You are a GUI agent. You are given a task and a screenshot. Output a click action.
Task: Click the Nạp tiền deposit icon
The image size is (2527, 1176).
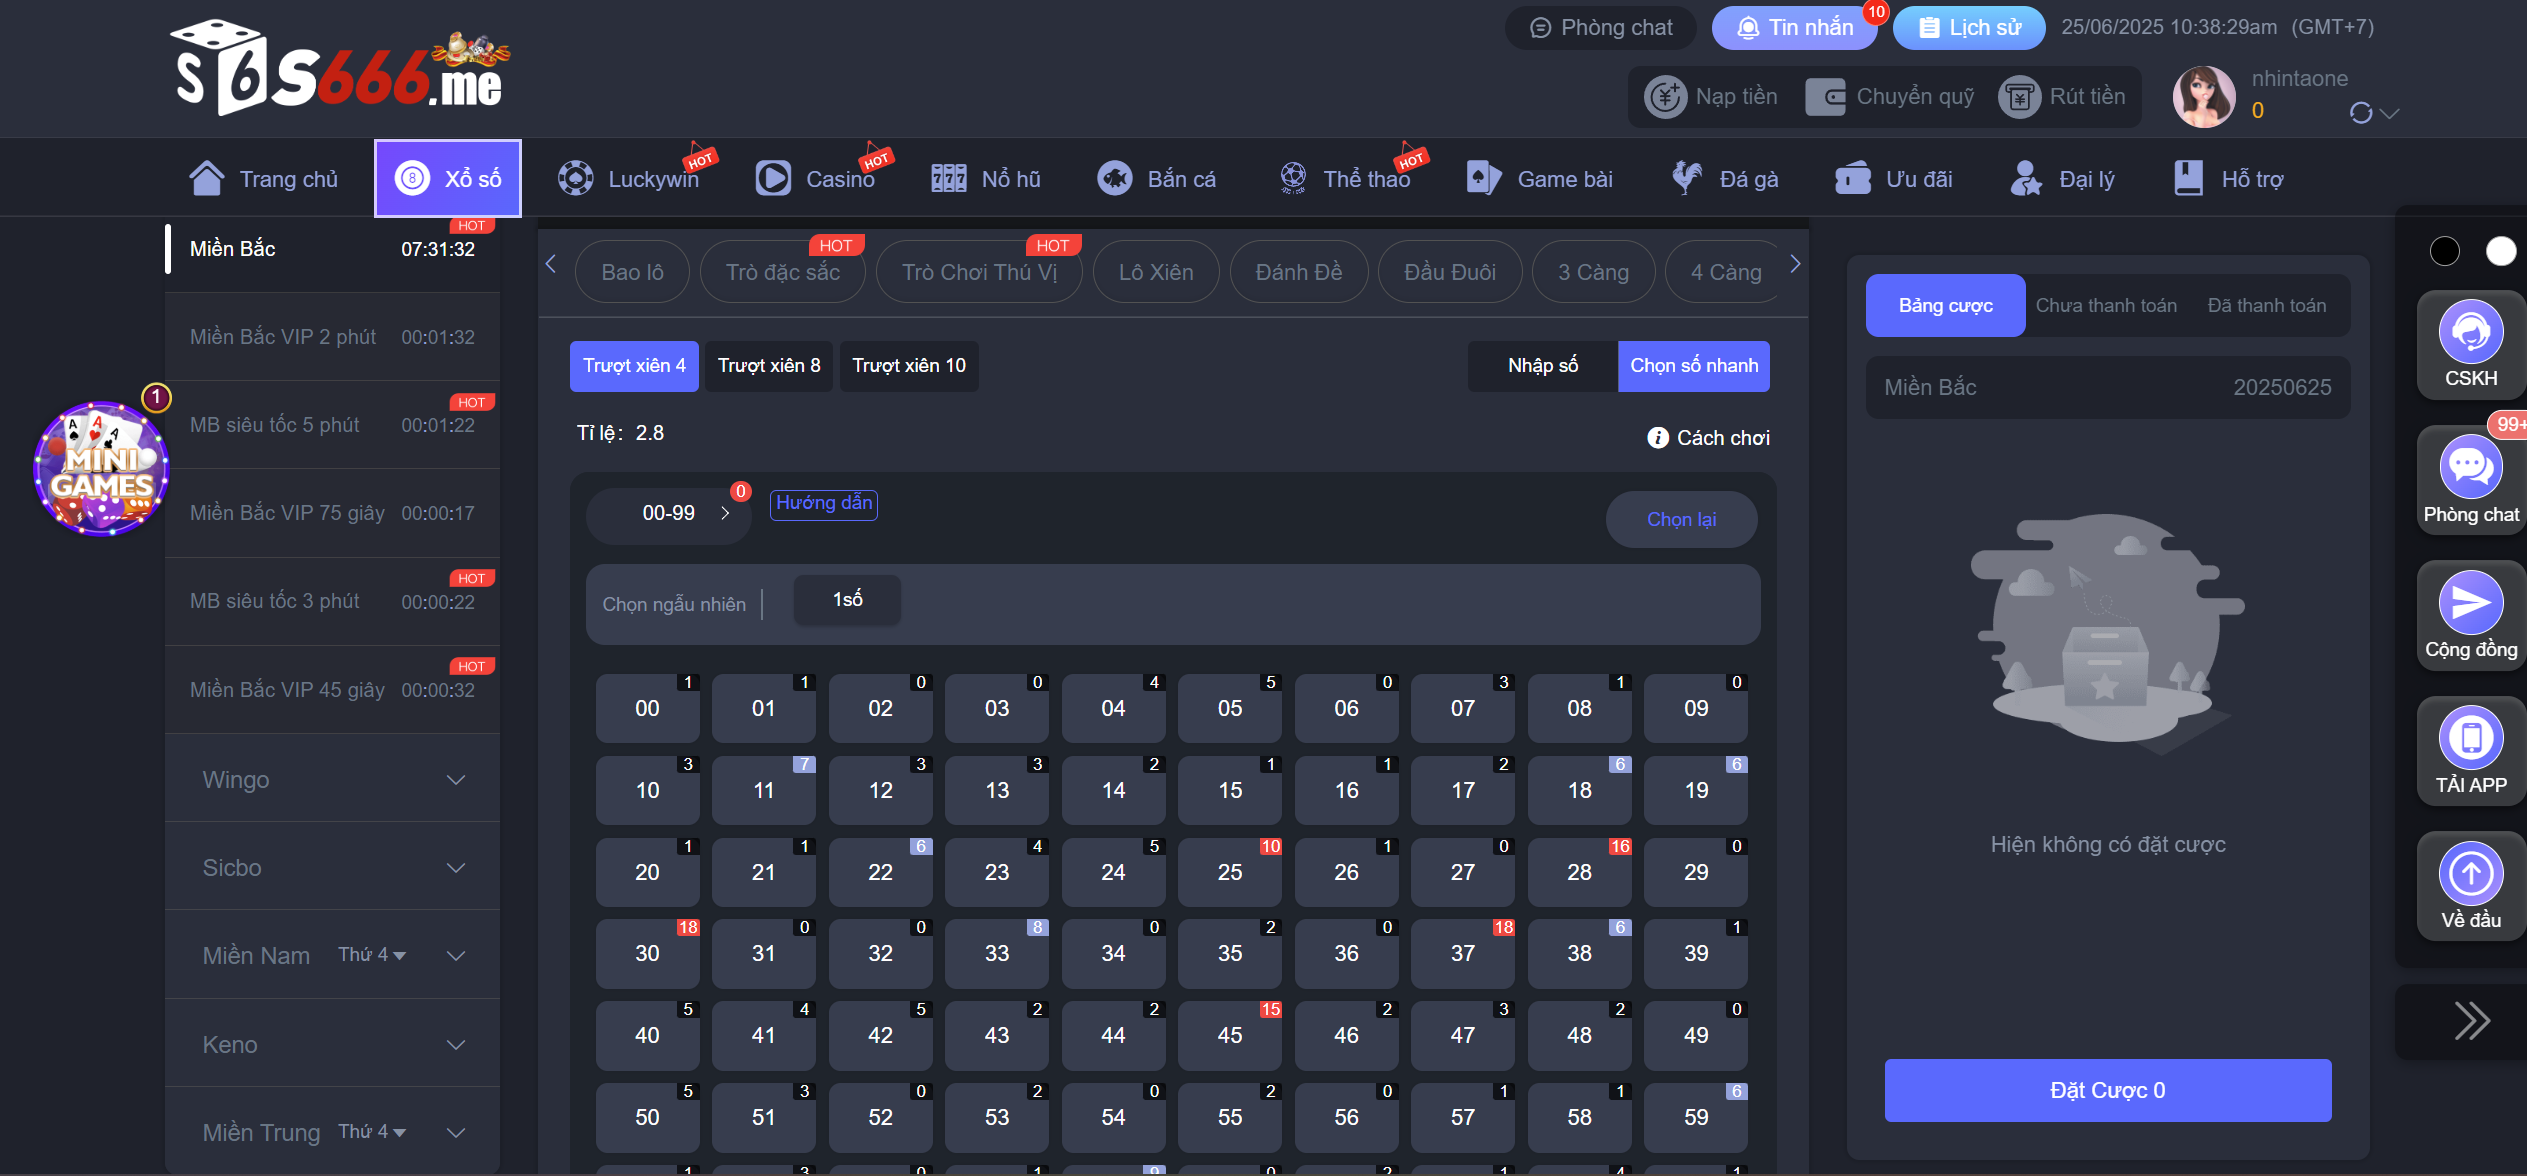tap(1666, 97)
